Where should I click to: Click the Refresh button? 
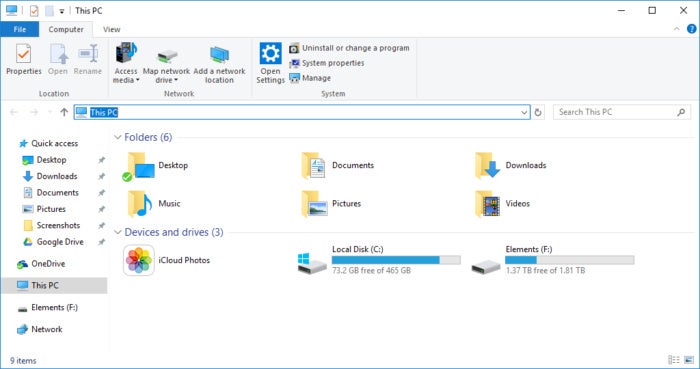pyautogui.click(x=538, y=112)
